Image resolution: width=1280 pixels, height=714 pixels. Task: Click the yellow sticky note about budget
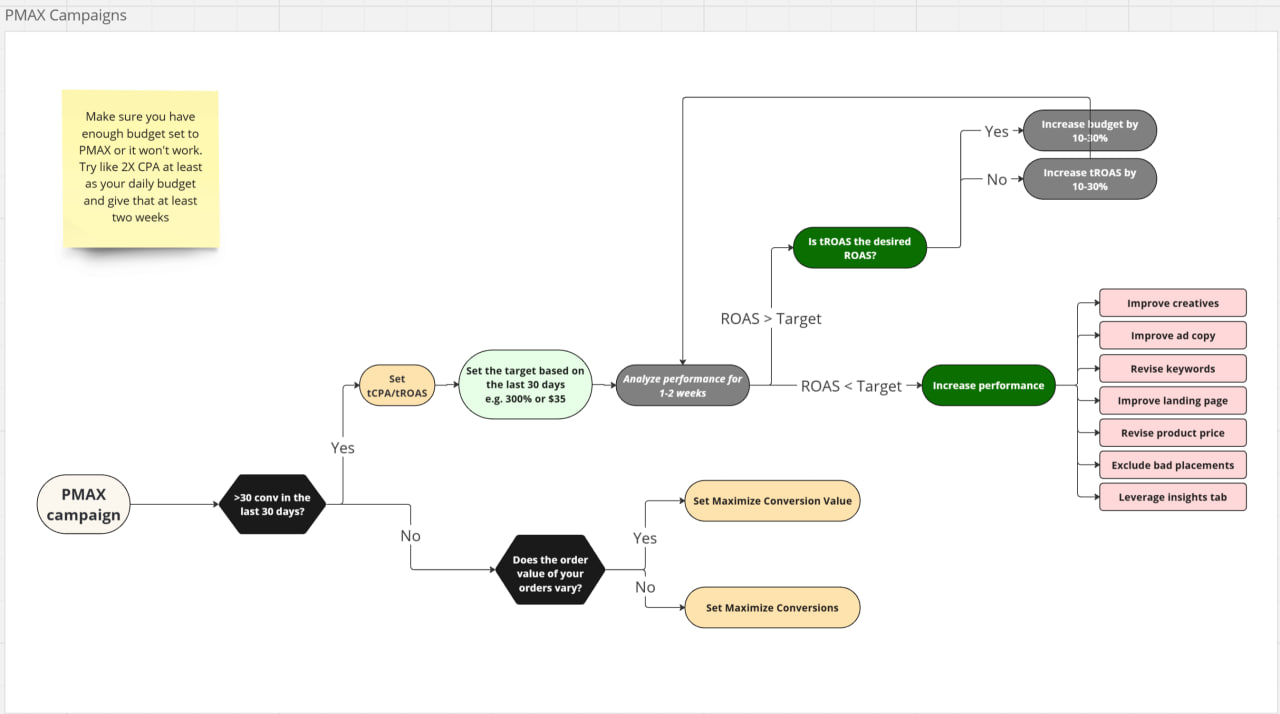[140, 168]
